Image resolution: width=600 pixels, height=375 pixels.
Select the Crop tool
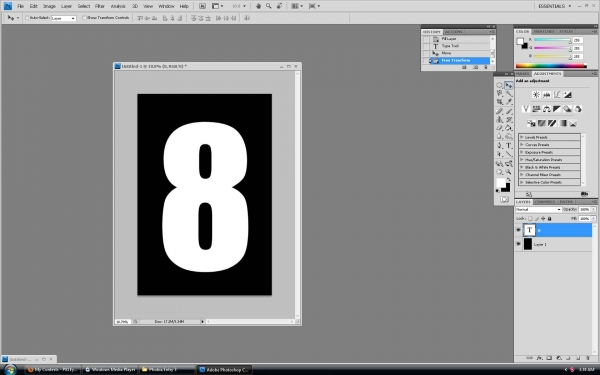(x=499, y=102)
